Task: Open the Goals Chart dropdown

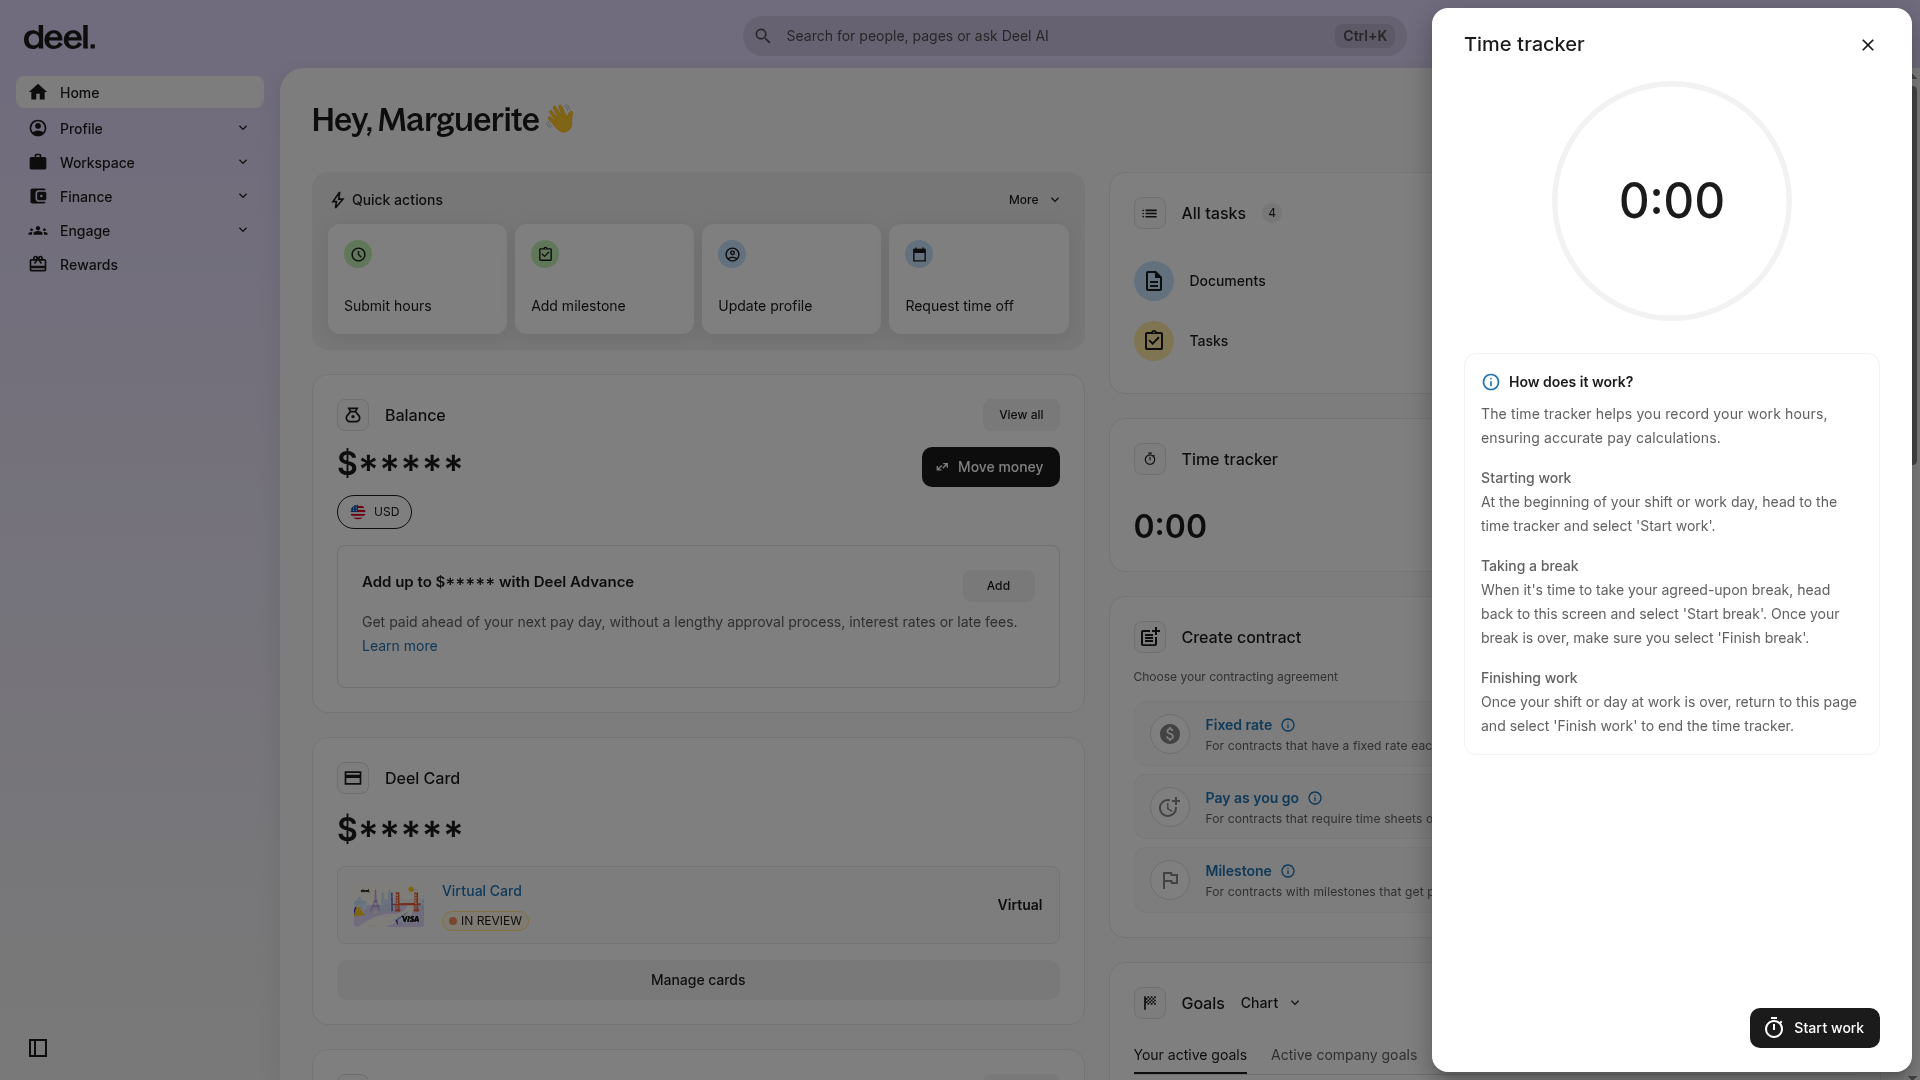Action: [x=1270, y=1003]
